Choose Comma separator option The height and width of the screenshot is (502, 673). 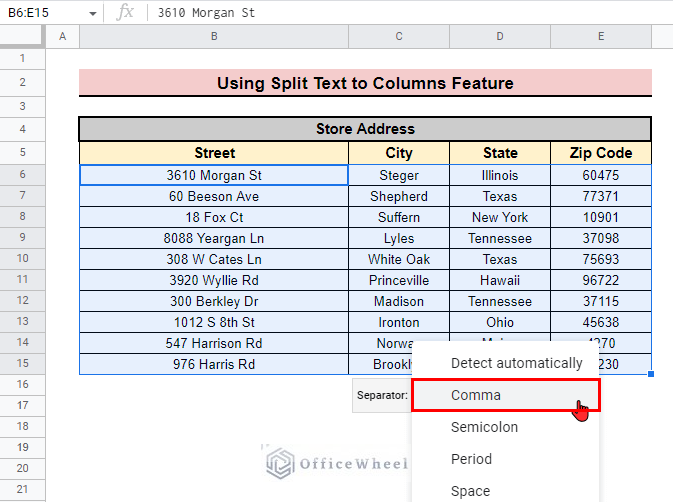click(506, 395)
